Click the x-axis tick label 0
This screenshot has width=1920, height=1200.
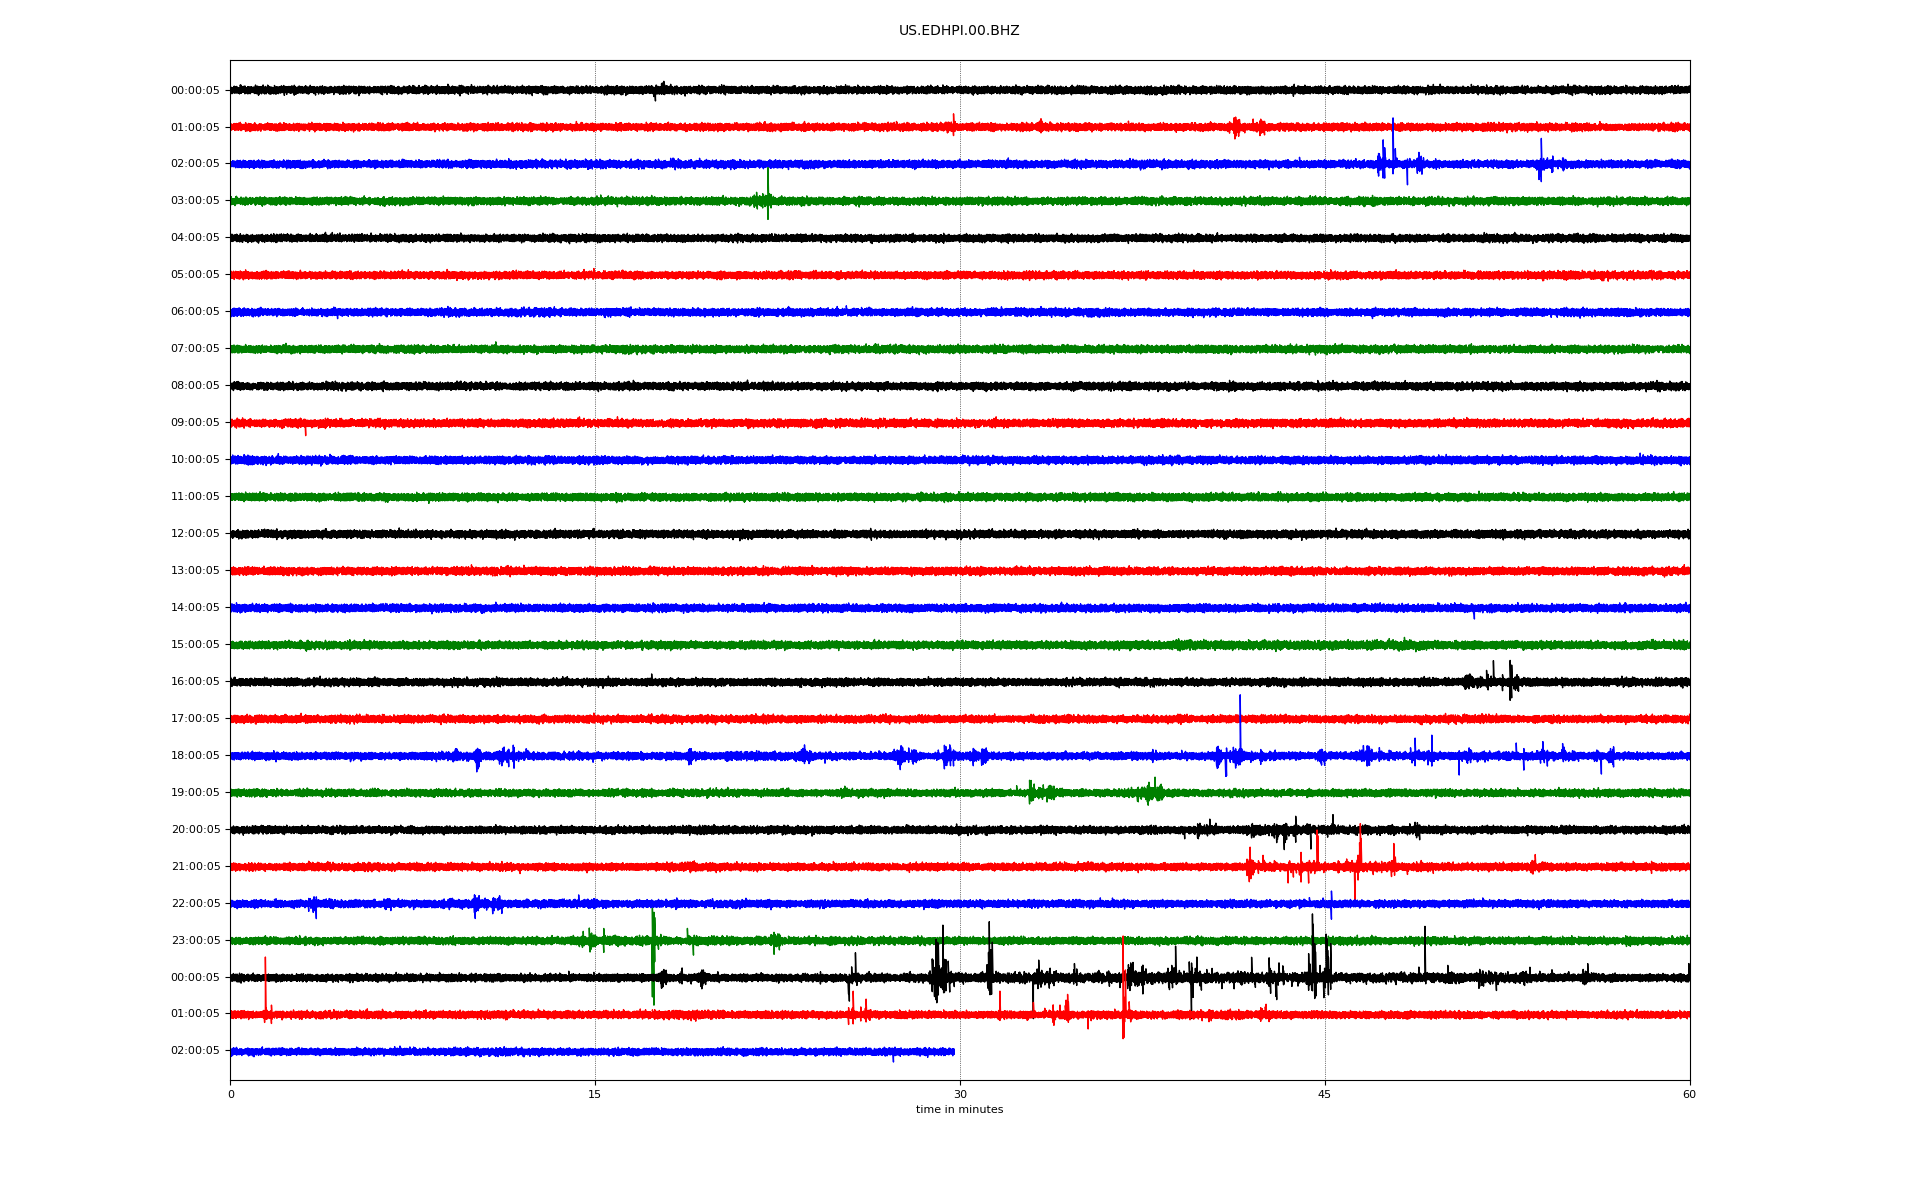pos(231,1094)
